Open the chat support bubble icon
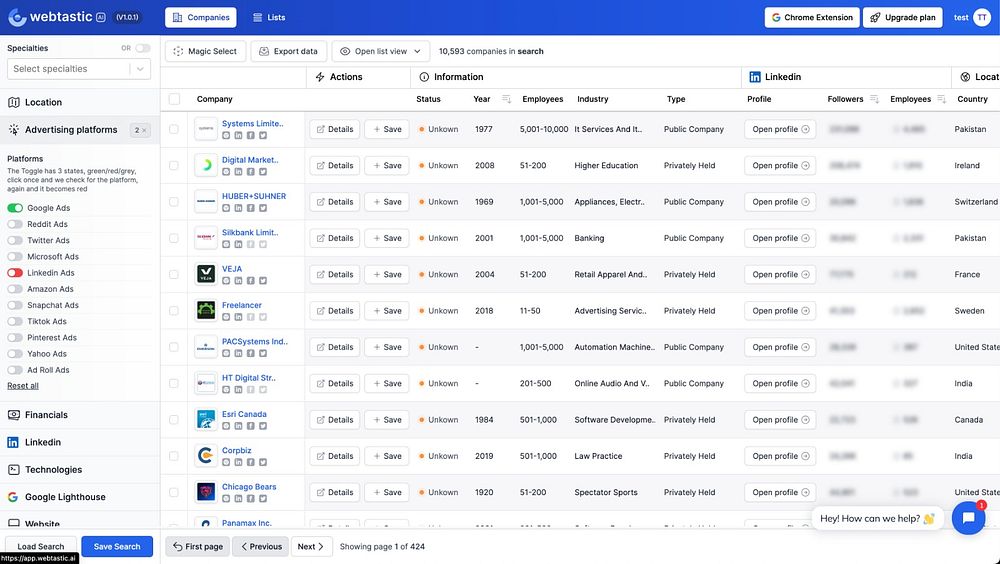This screenshot has width=1000, height=564. [968, 517]
